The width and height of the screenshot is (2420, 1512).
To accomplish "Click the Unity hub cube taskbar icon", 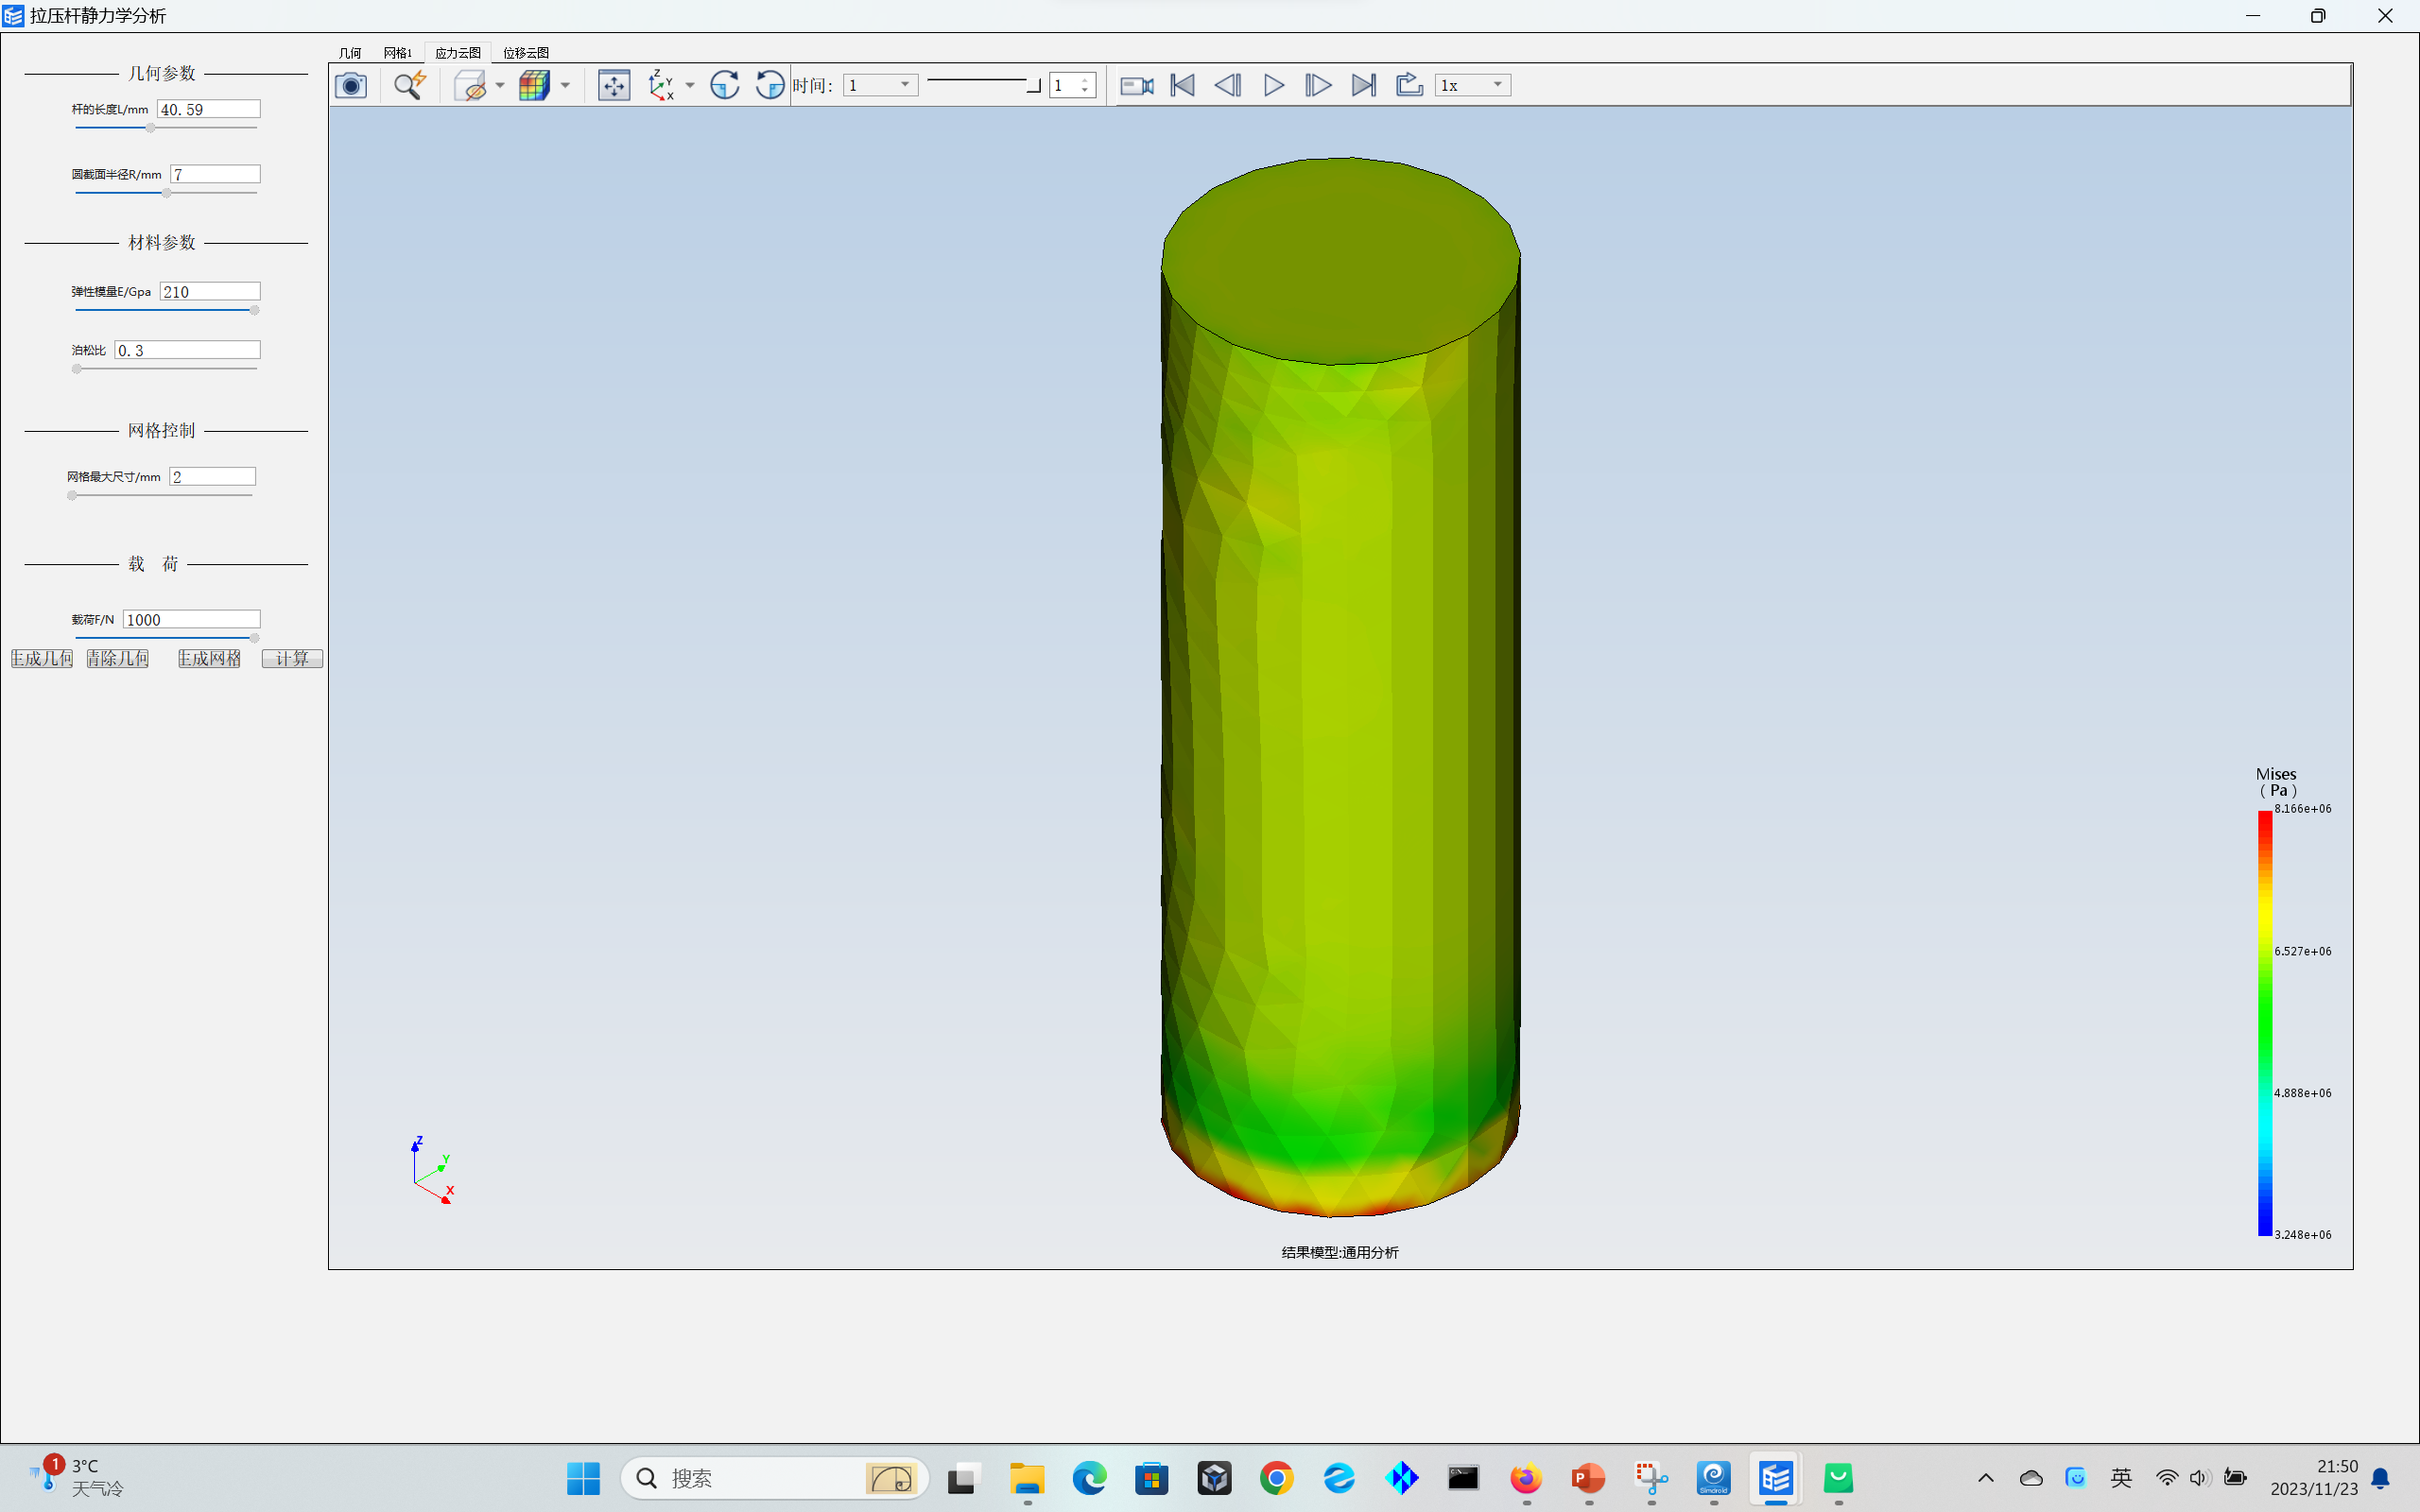I will pos(1215,1478).
